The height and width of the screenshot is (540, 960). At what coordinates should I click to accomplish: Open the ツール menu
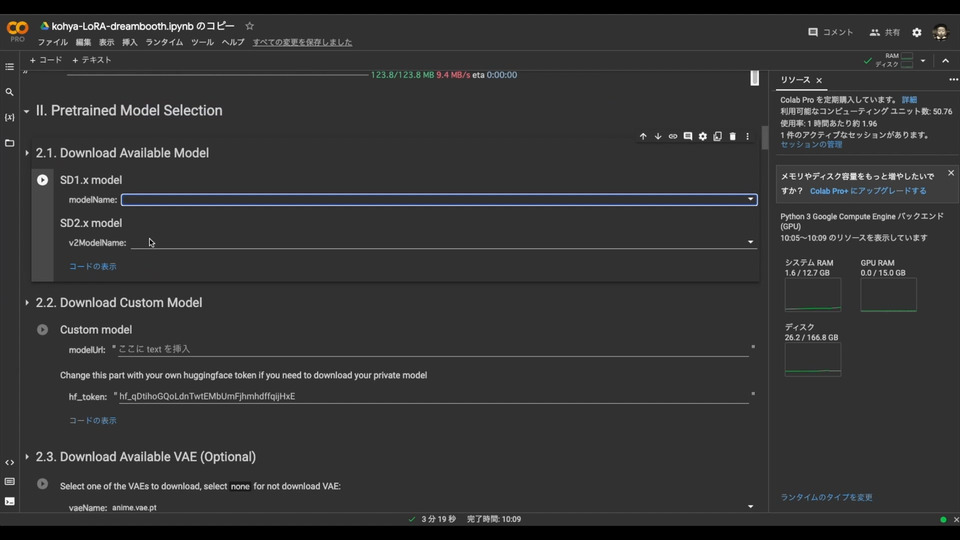(x=202, y=42)
